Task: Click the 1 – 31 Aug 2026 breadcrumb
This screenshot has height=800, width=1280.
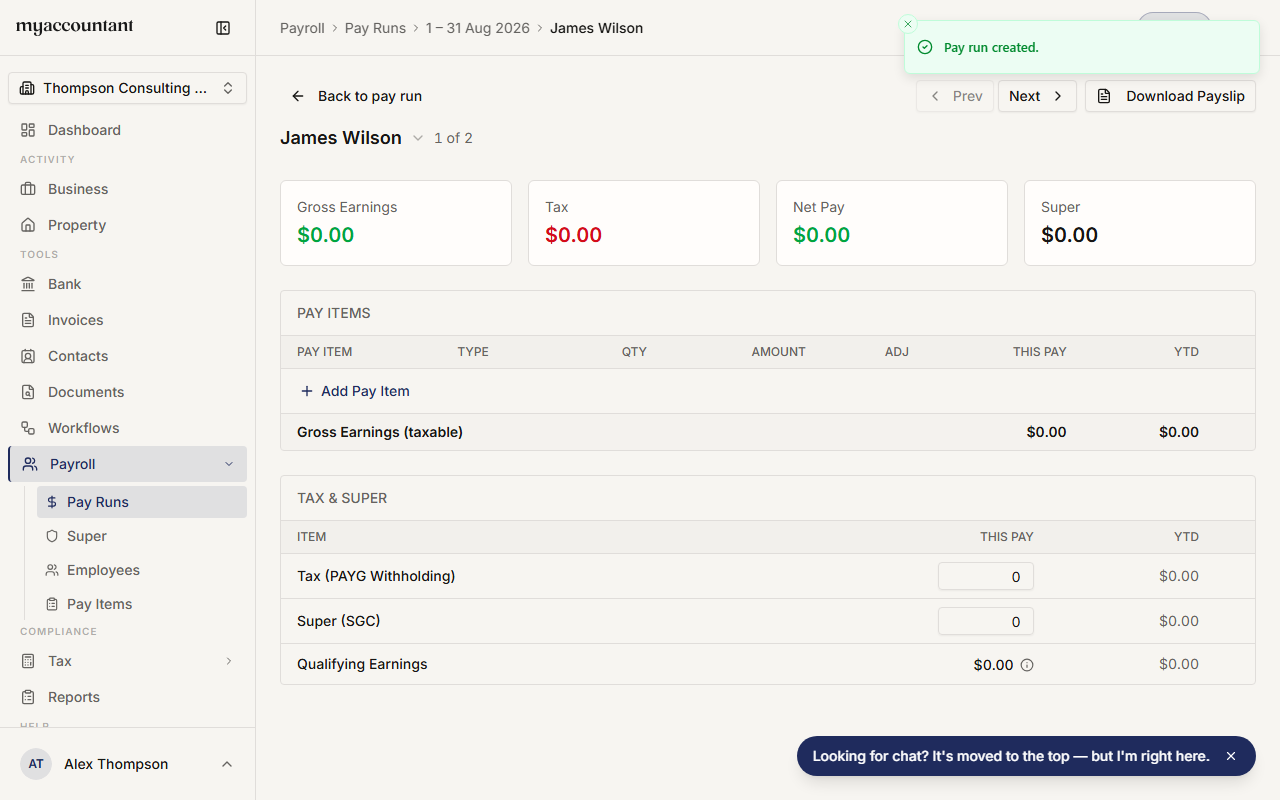Action: coord(478,28)
